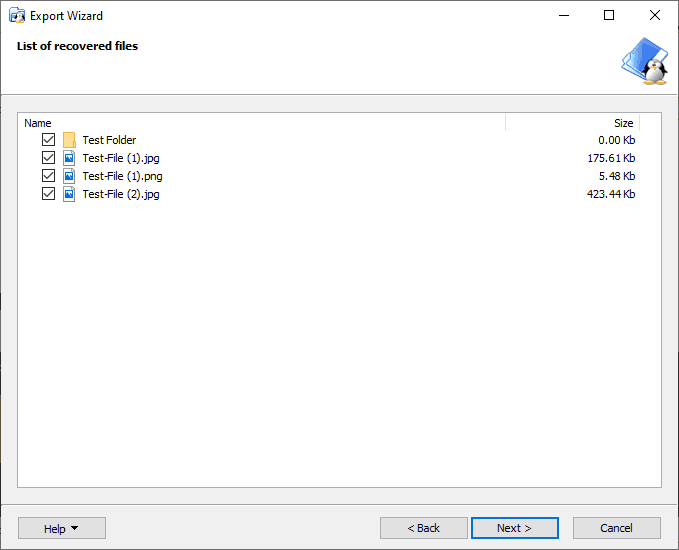Click the Test-File (2).jpg image icon
This screenshot has width=679, height=550.
(69, 194)
